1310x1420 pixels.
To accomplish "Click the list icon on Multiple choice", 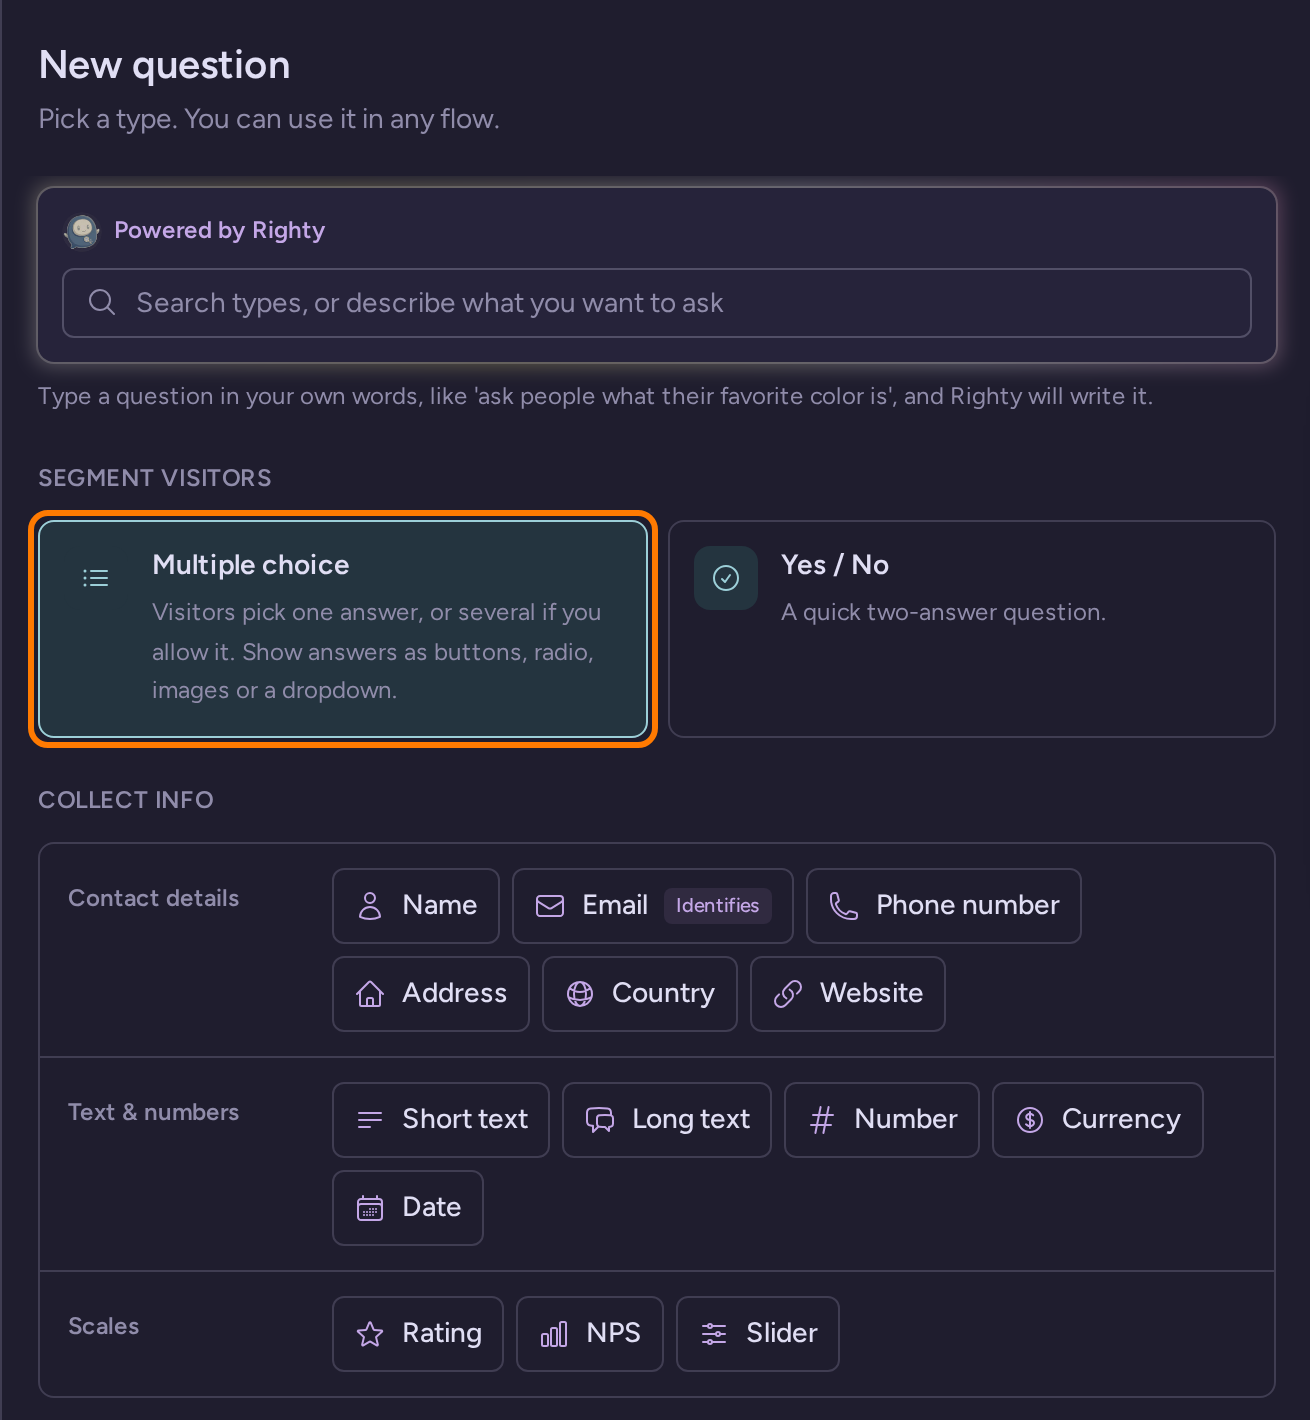I will (96, 578).
